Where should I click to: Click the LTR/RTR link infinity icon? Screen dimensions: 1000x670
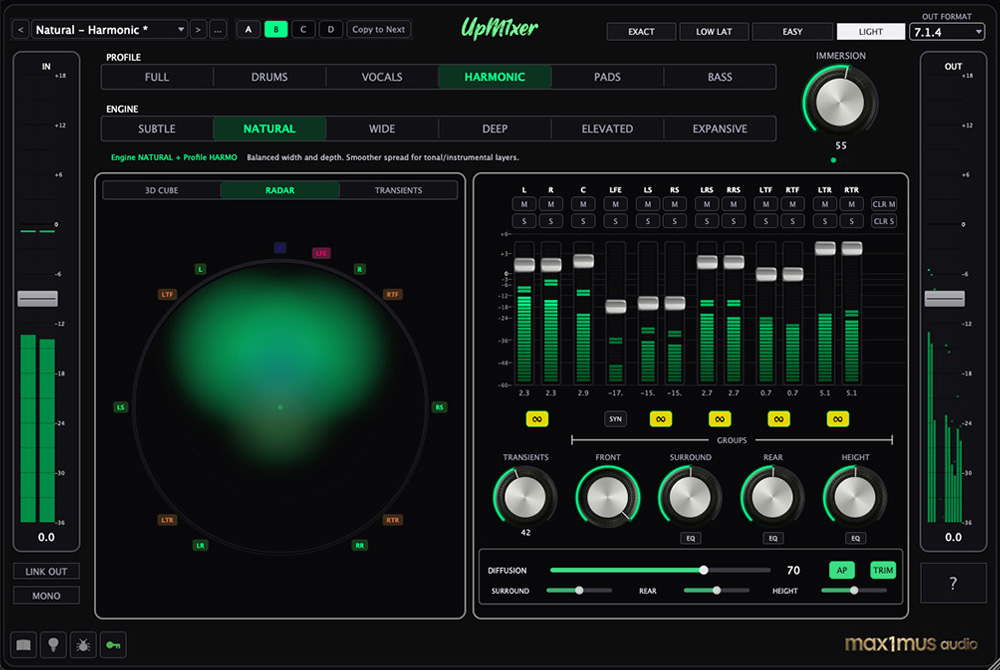pyautogui.click(x=838, y=419)
